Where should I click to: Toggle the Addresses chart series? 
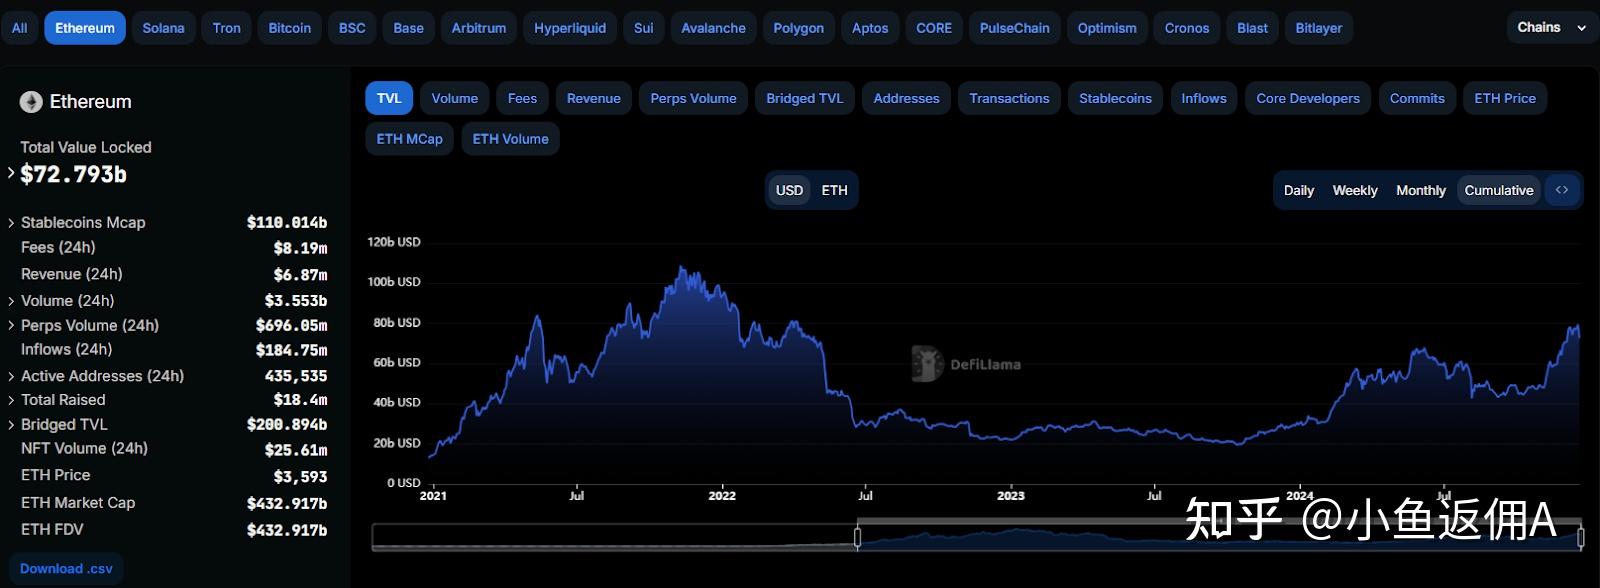907,98
